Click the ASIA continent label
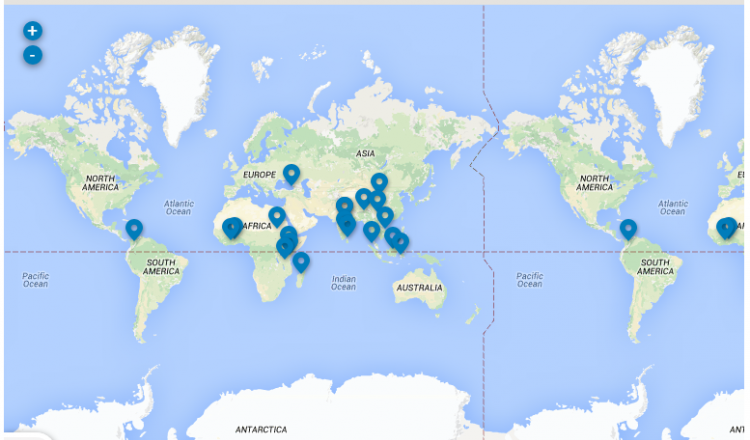The height and width of the screenshot is (440, 750). click(x=365, y=153)
